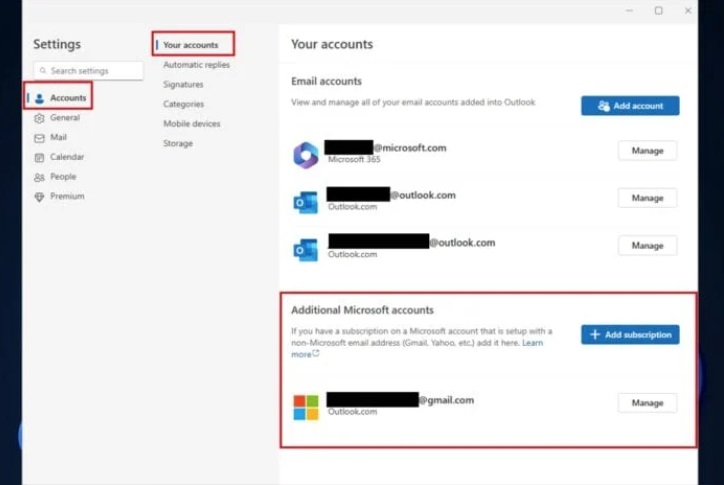Screen dimensions: 724x485
Task: Click the Microsoft 365 account label
Action: click(354, 159)
